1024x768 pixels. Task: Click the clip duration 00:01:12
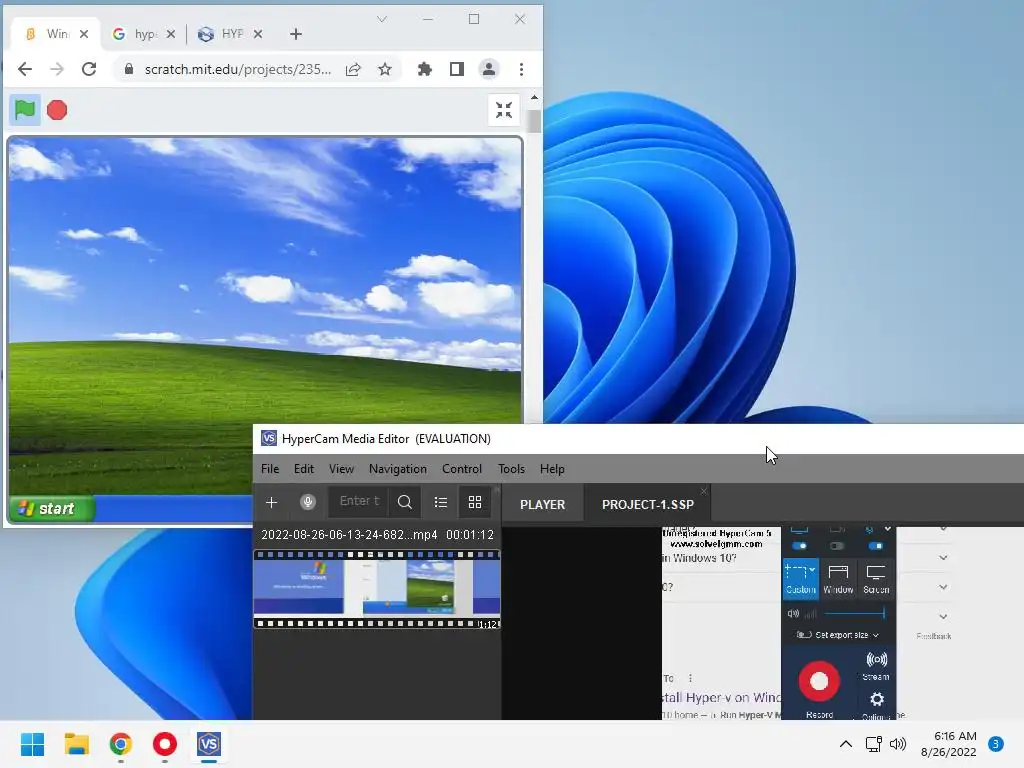click(x=470, y=535)
